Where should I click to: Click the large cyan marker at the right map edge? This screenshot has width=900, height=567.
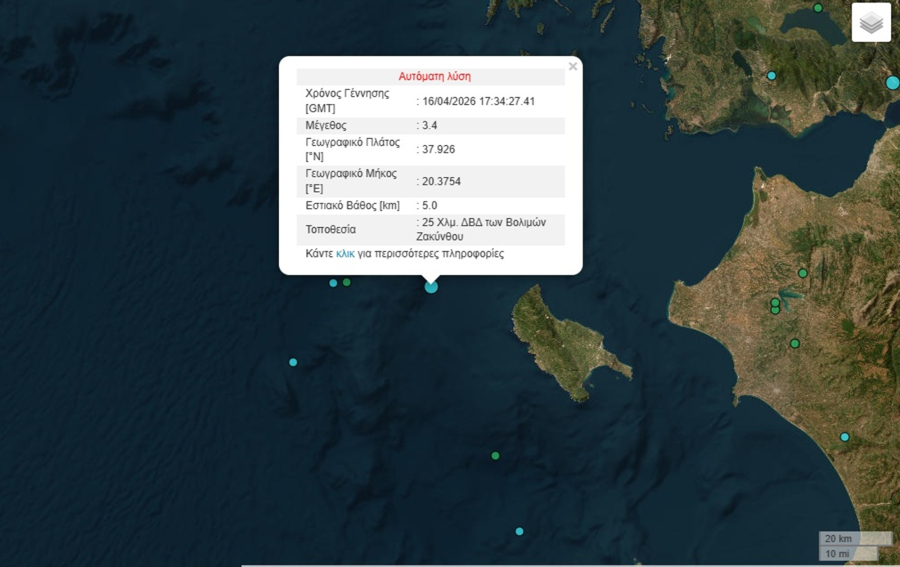(892, 82)
